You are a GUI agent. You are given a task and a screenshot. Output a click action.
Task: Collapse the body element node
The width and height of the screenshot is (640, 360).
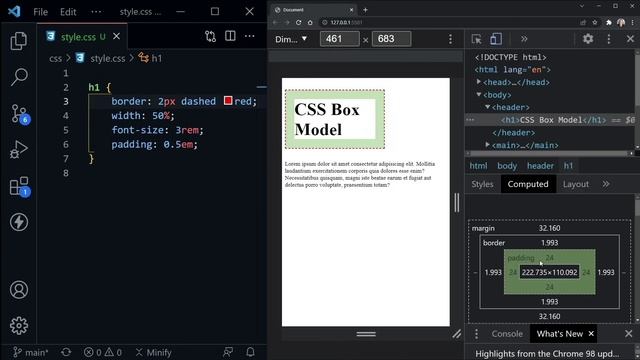(479, 95)
